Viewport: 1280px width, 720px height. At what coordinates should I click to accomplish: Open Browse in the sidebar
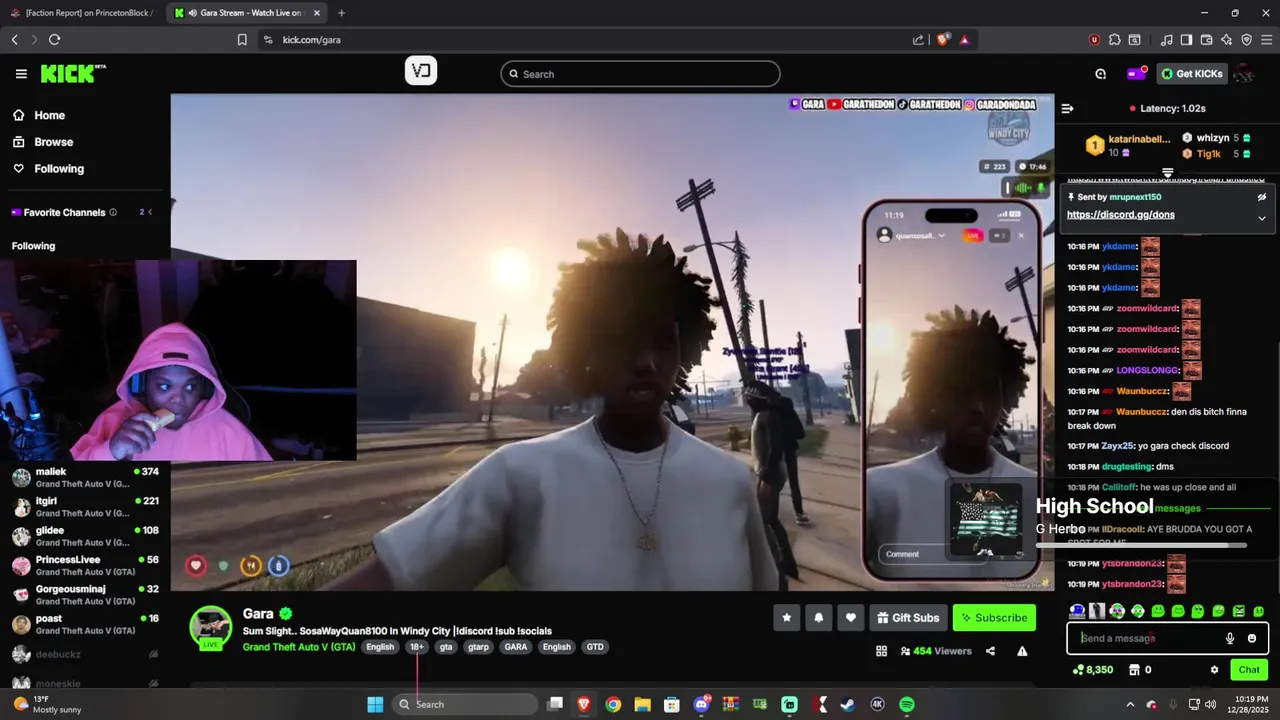pos(43,142)
